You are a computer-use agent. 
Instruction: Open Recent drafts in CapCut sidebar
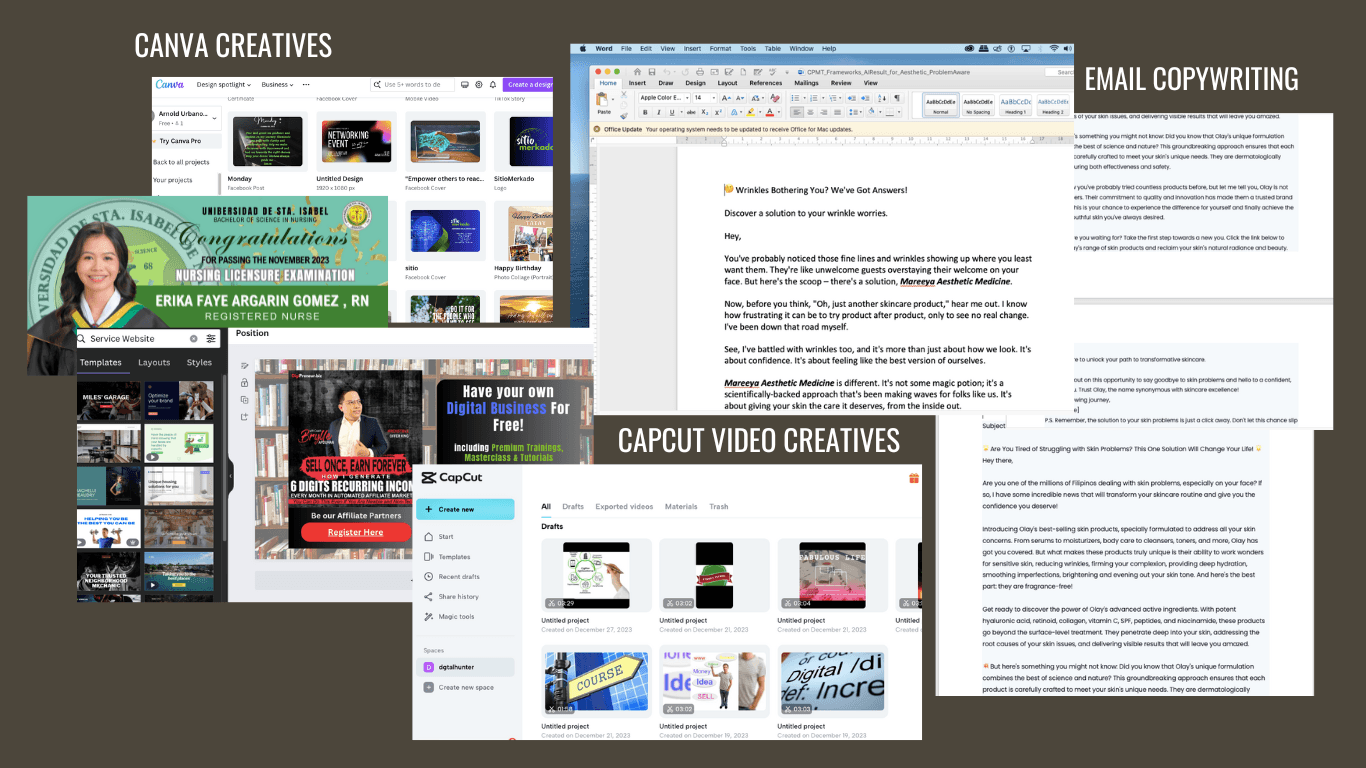[x=459, y=577]
